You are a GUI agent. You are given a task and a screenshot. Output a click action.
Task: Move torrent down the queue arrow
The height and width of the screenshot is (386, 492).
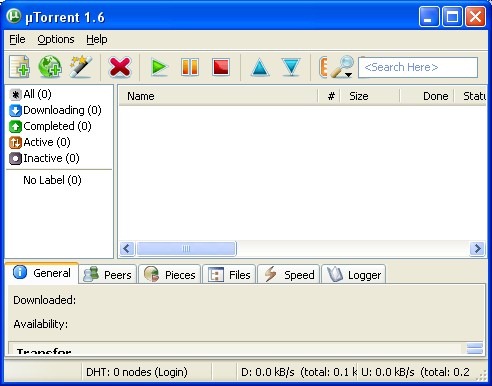click(x=291, y=67)
